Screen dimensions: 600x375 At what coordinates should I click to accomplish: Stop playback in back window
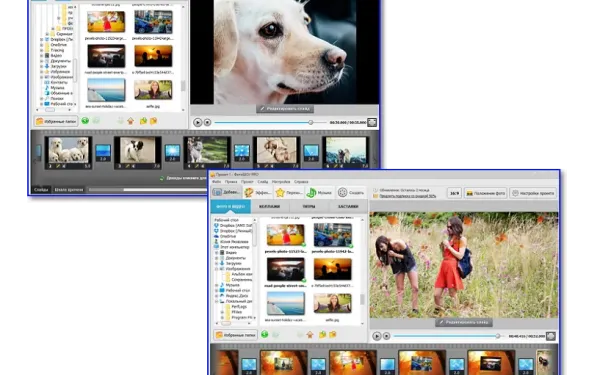[207, 122]
